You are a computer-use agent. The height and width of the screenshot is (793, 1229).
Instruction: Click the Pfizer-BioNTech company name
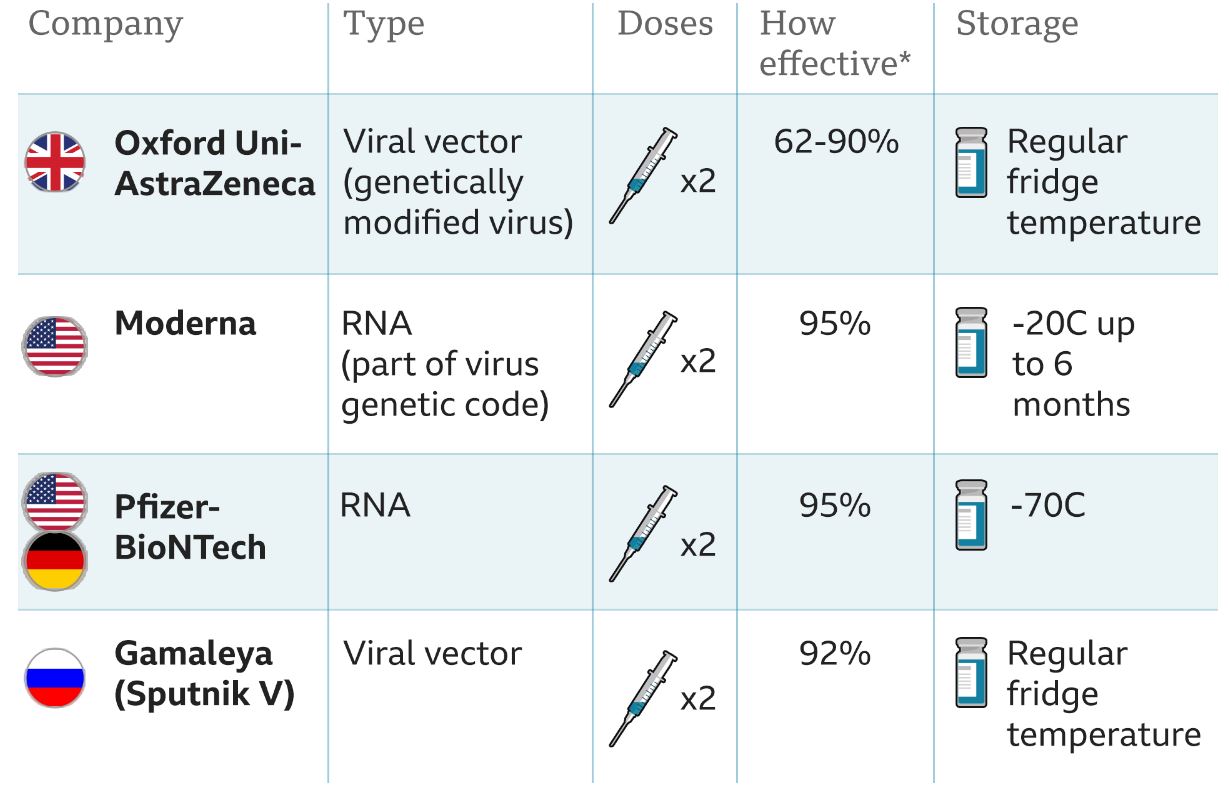coord(190,527)
